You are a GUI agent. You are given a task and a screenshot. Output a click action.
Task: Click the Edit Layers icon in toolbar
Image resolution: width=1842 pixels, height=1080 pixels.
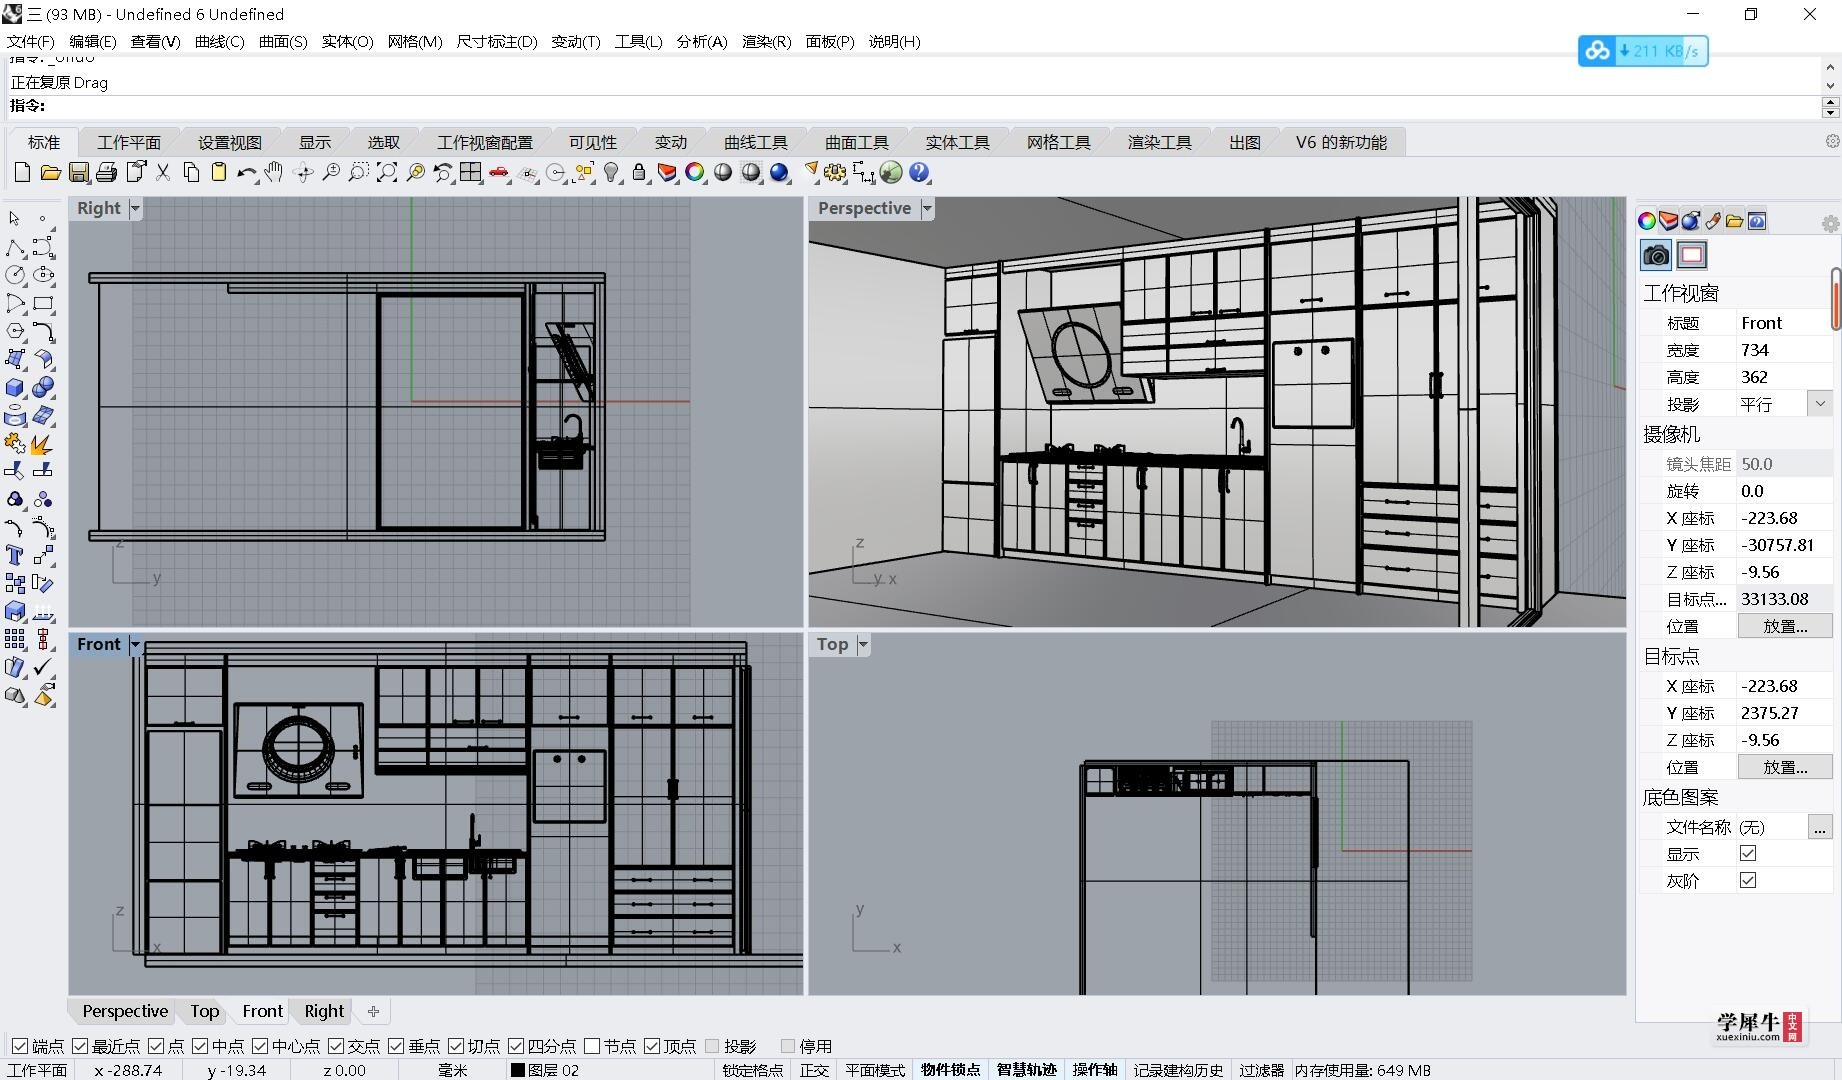point(667,173)
